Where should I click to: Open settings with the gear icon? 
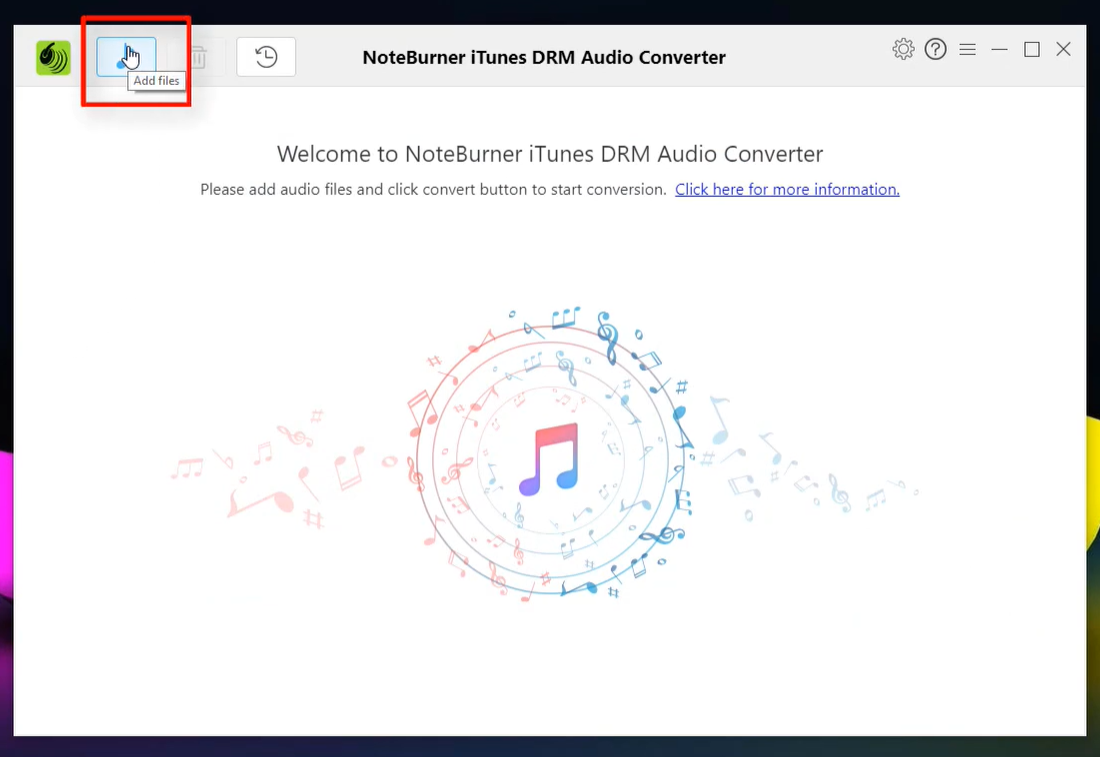pyautogui.click(x=903, y=49)
